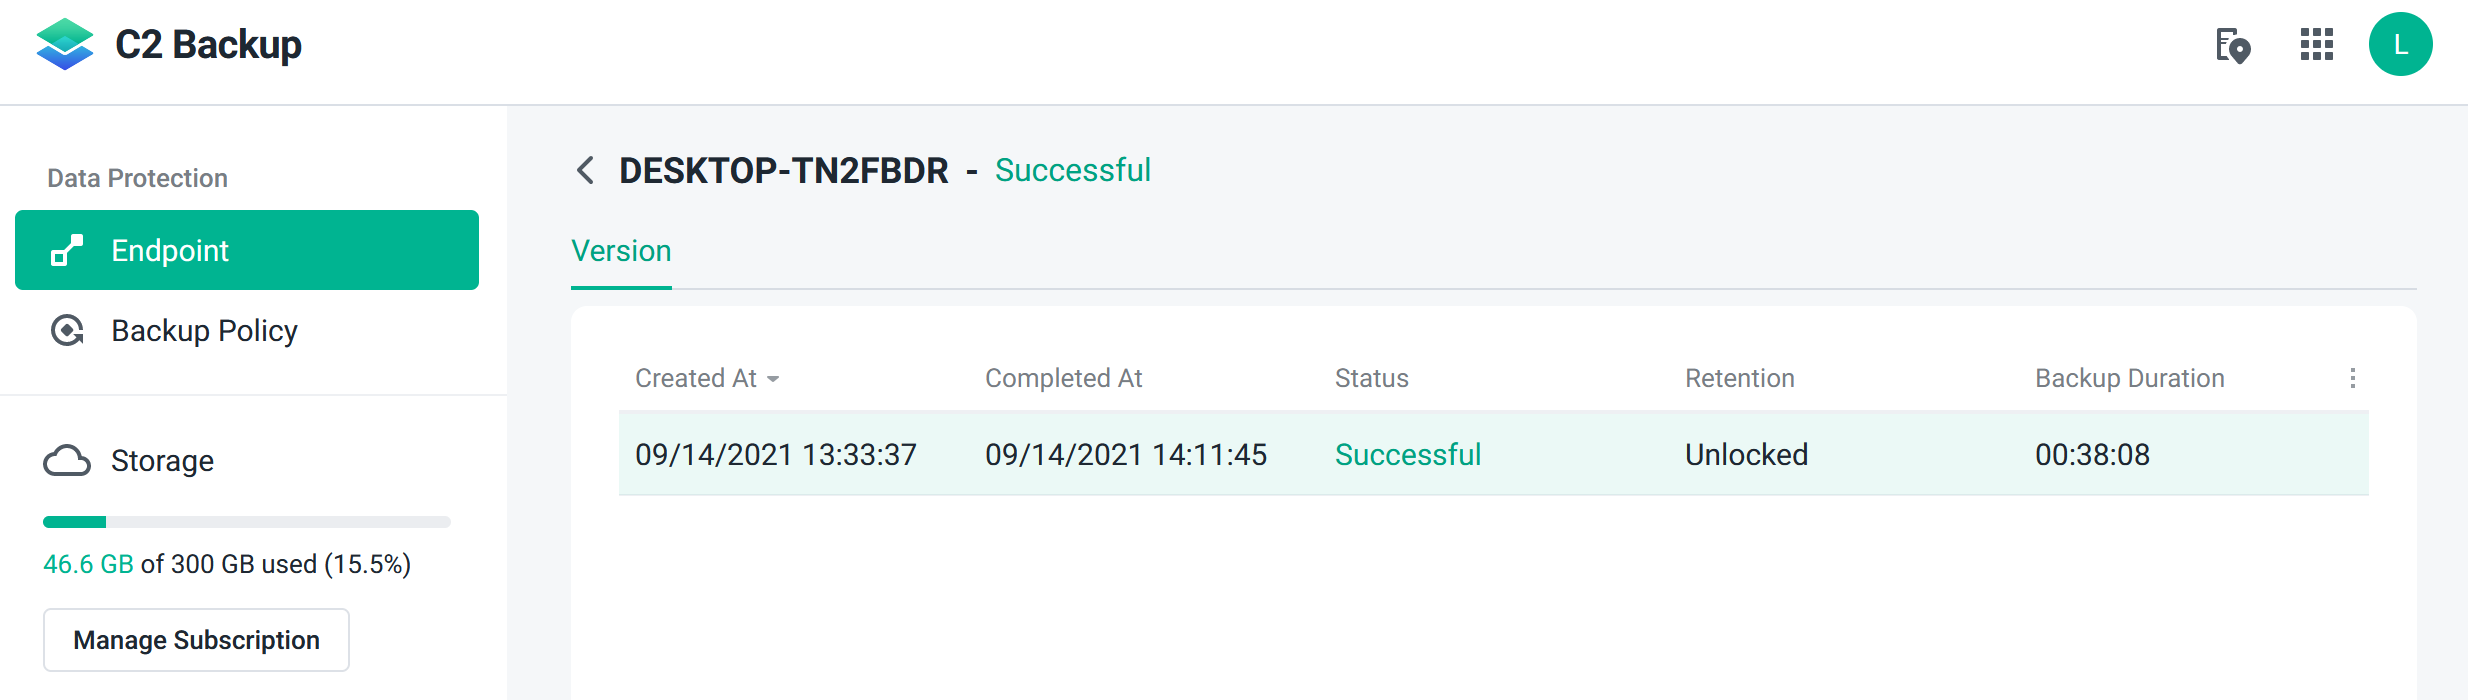
Task: Open column options three-dot menu
Action: coord(2352,378)
